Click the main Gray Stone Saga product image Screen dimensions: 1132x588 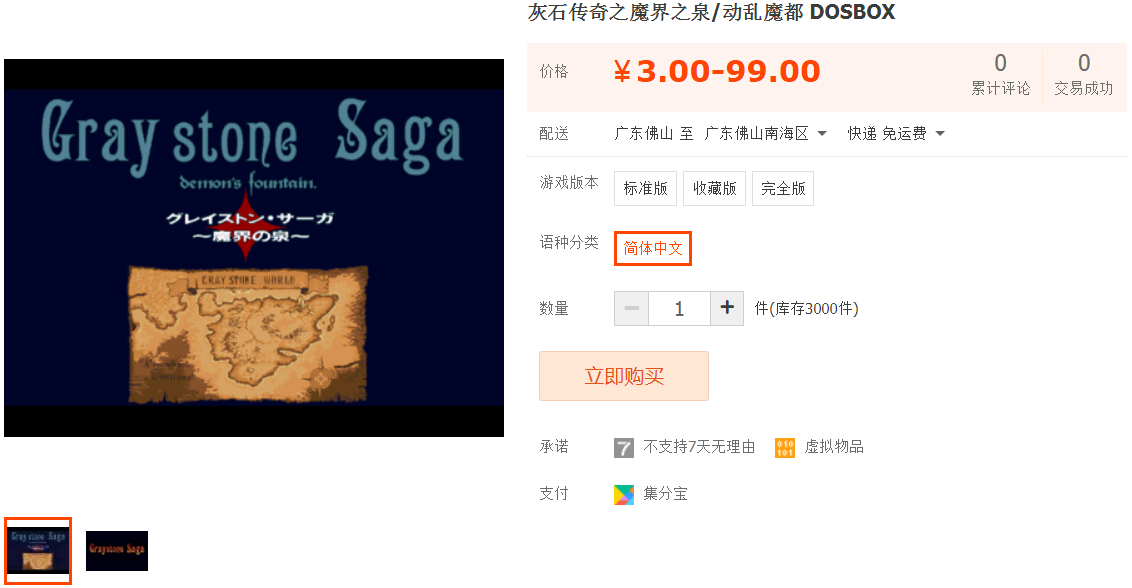pos(254,248)
